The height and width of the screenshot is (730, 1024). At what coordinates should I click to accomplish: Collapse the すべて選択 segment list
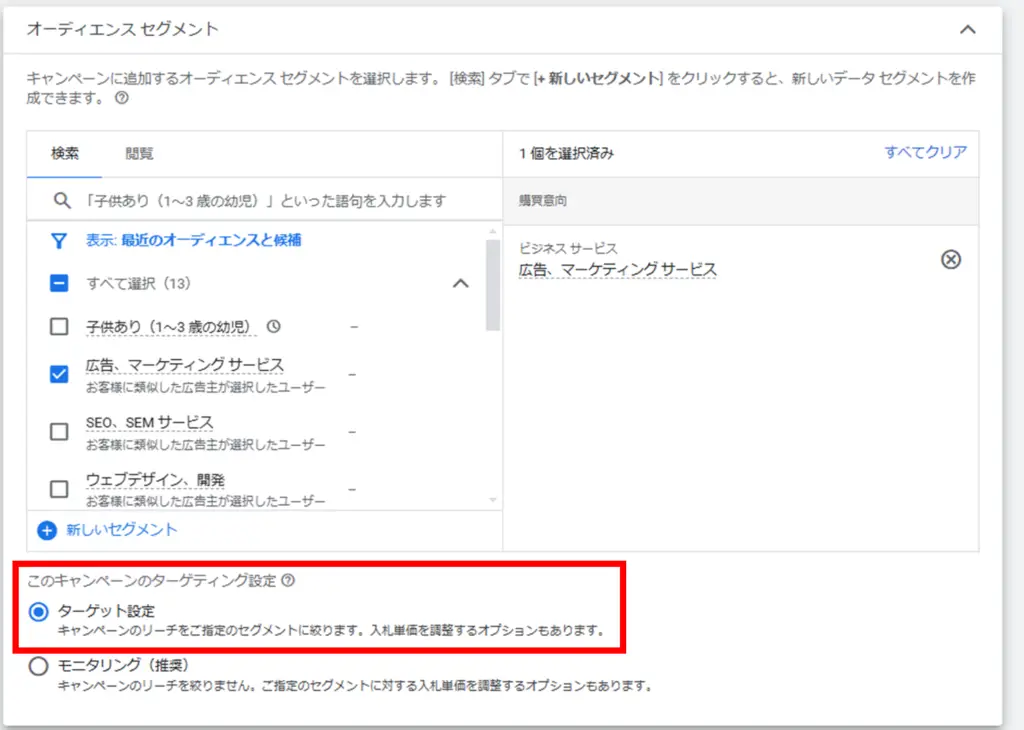[460, 283]
